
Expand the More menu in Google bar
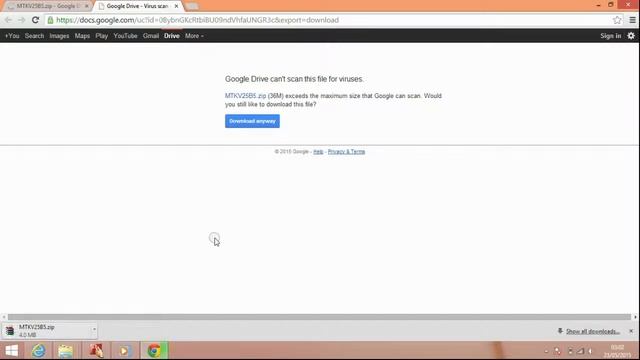click(194, 36)
